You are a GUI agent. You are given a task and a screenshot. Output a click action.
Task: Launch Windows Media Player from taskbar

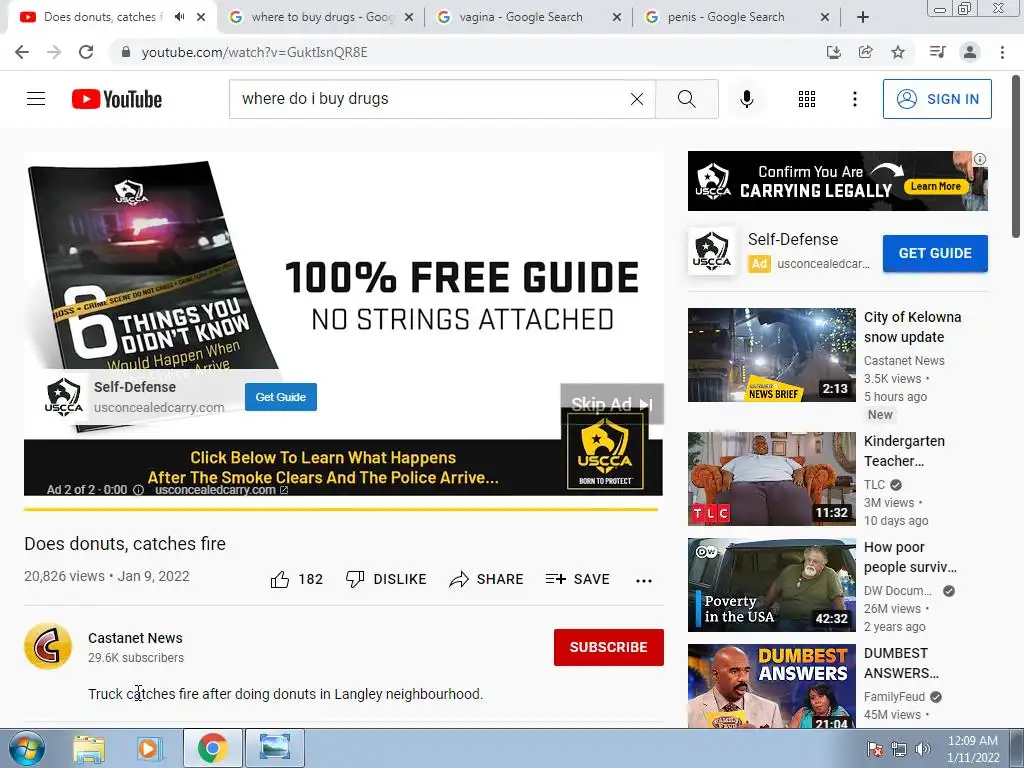coord(149,748)
